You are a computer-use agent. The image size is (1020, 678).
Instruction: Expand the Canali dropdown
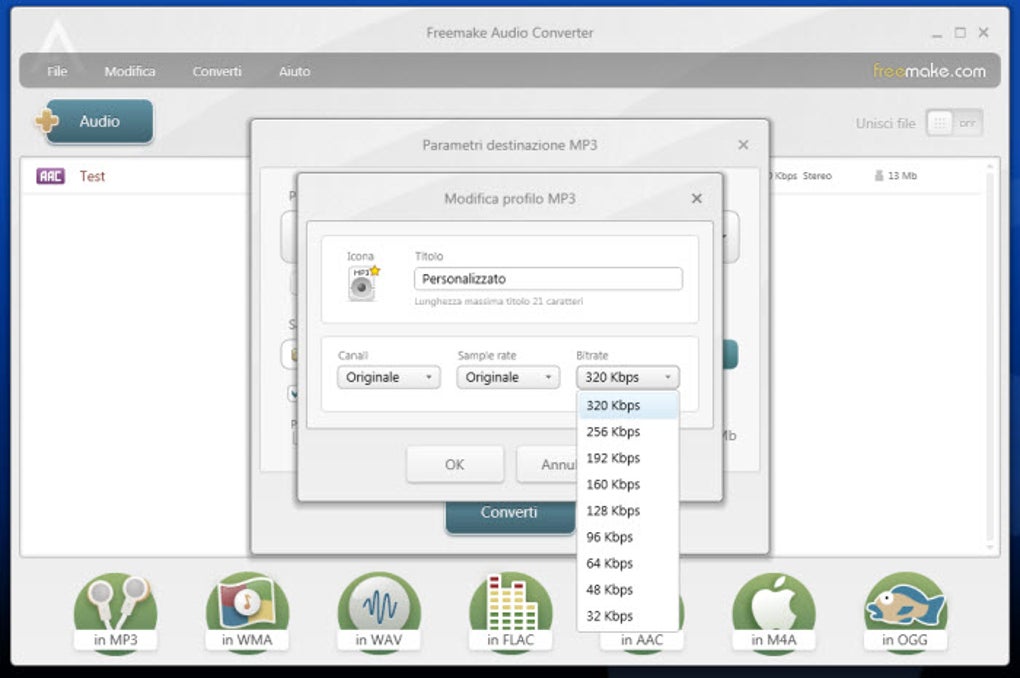click(389, 377)
